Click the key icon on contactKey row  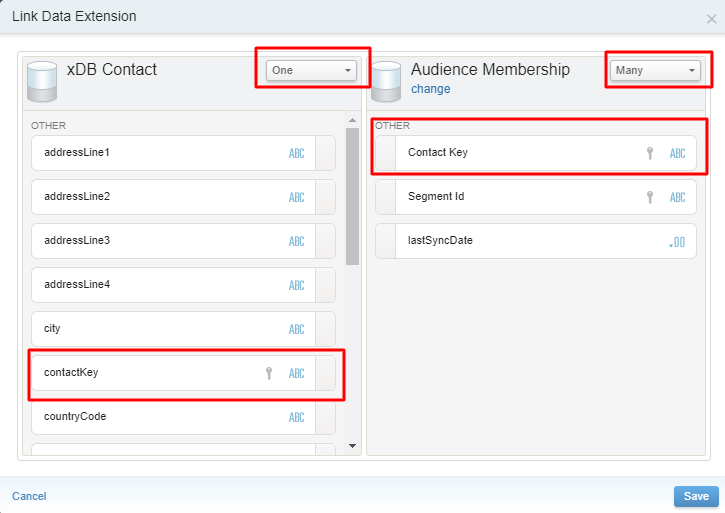[x=269, y=373]
